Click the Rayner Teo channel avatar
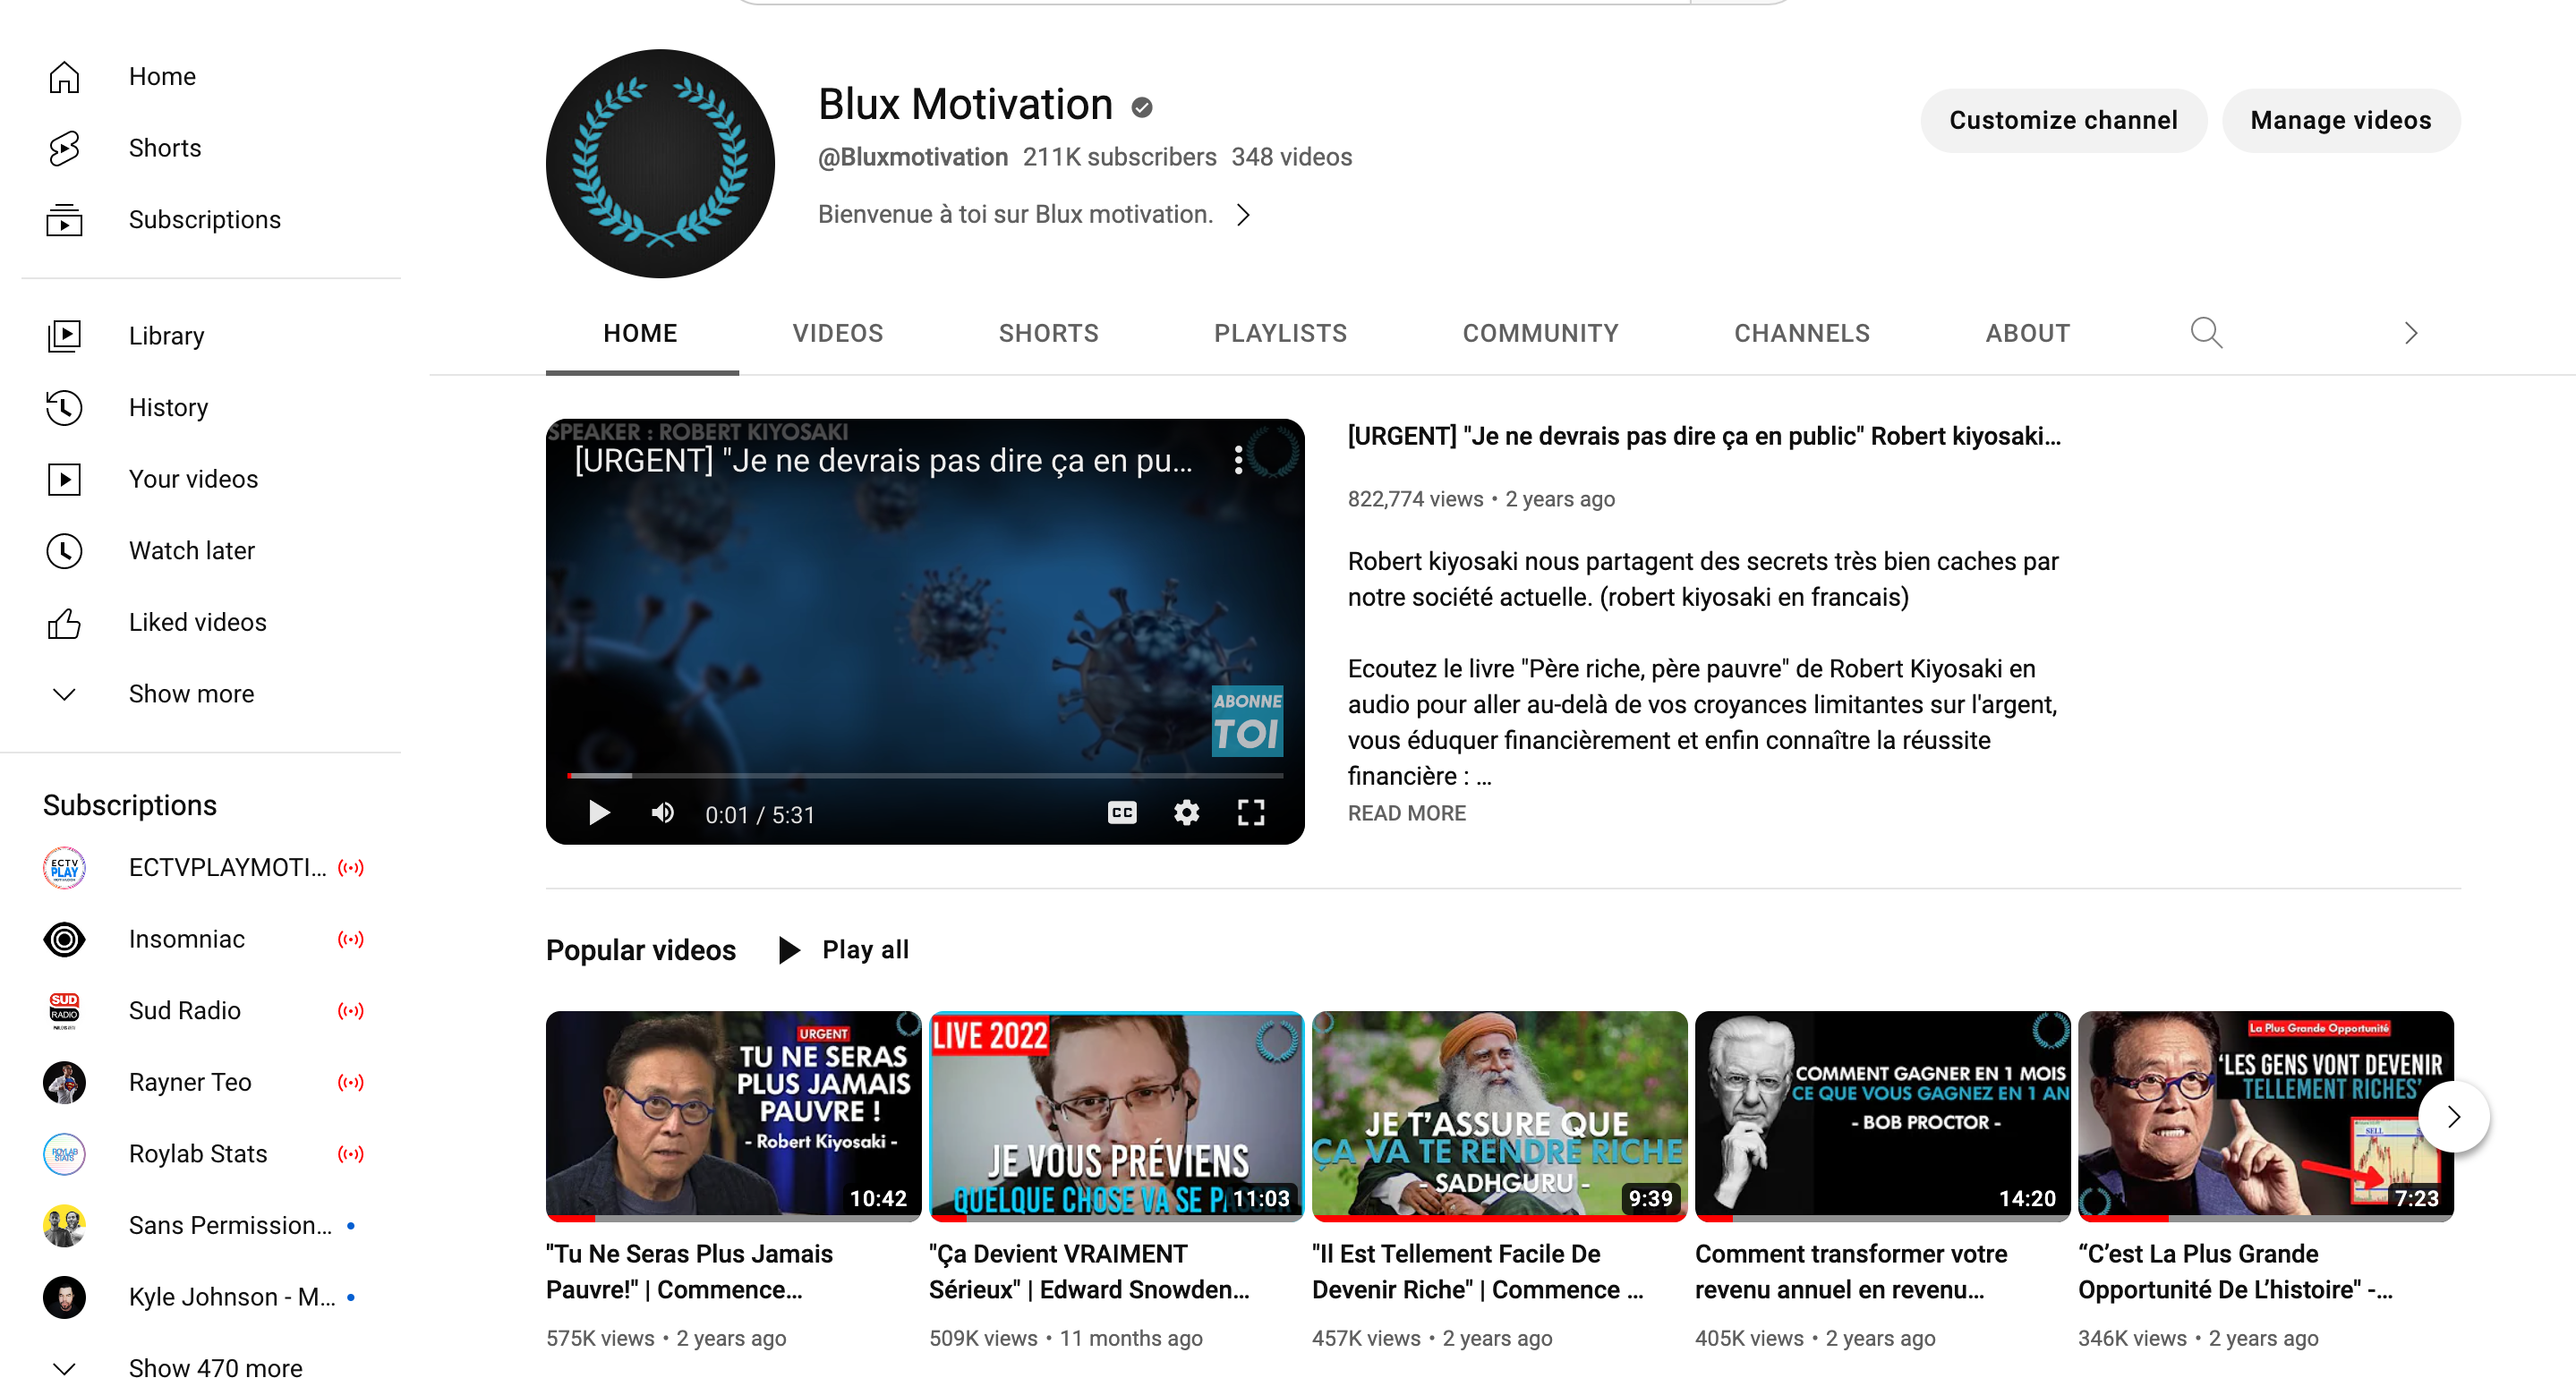This screenshot has width=2576, height=1378. (64, 1083)
